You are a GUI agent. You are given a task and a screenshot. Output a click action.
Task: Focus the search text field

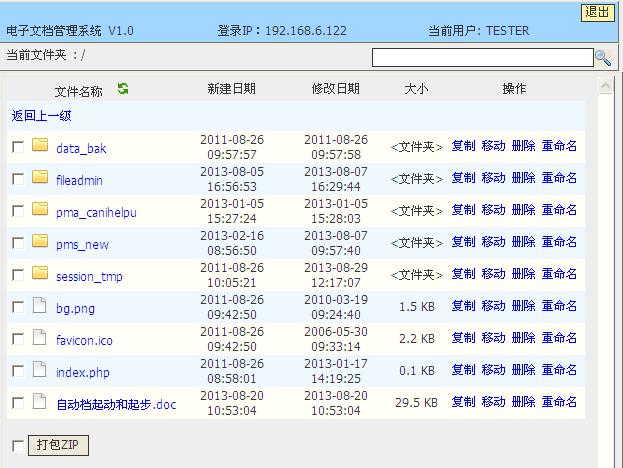[x=482, y=58]
